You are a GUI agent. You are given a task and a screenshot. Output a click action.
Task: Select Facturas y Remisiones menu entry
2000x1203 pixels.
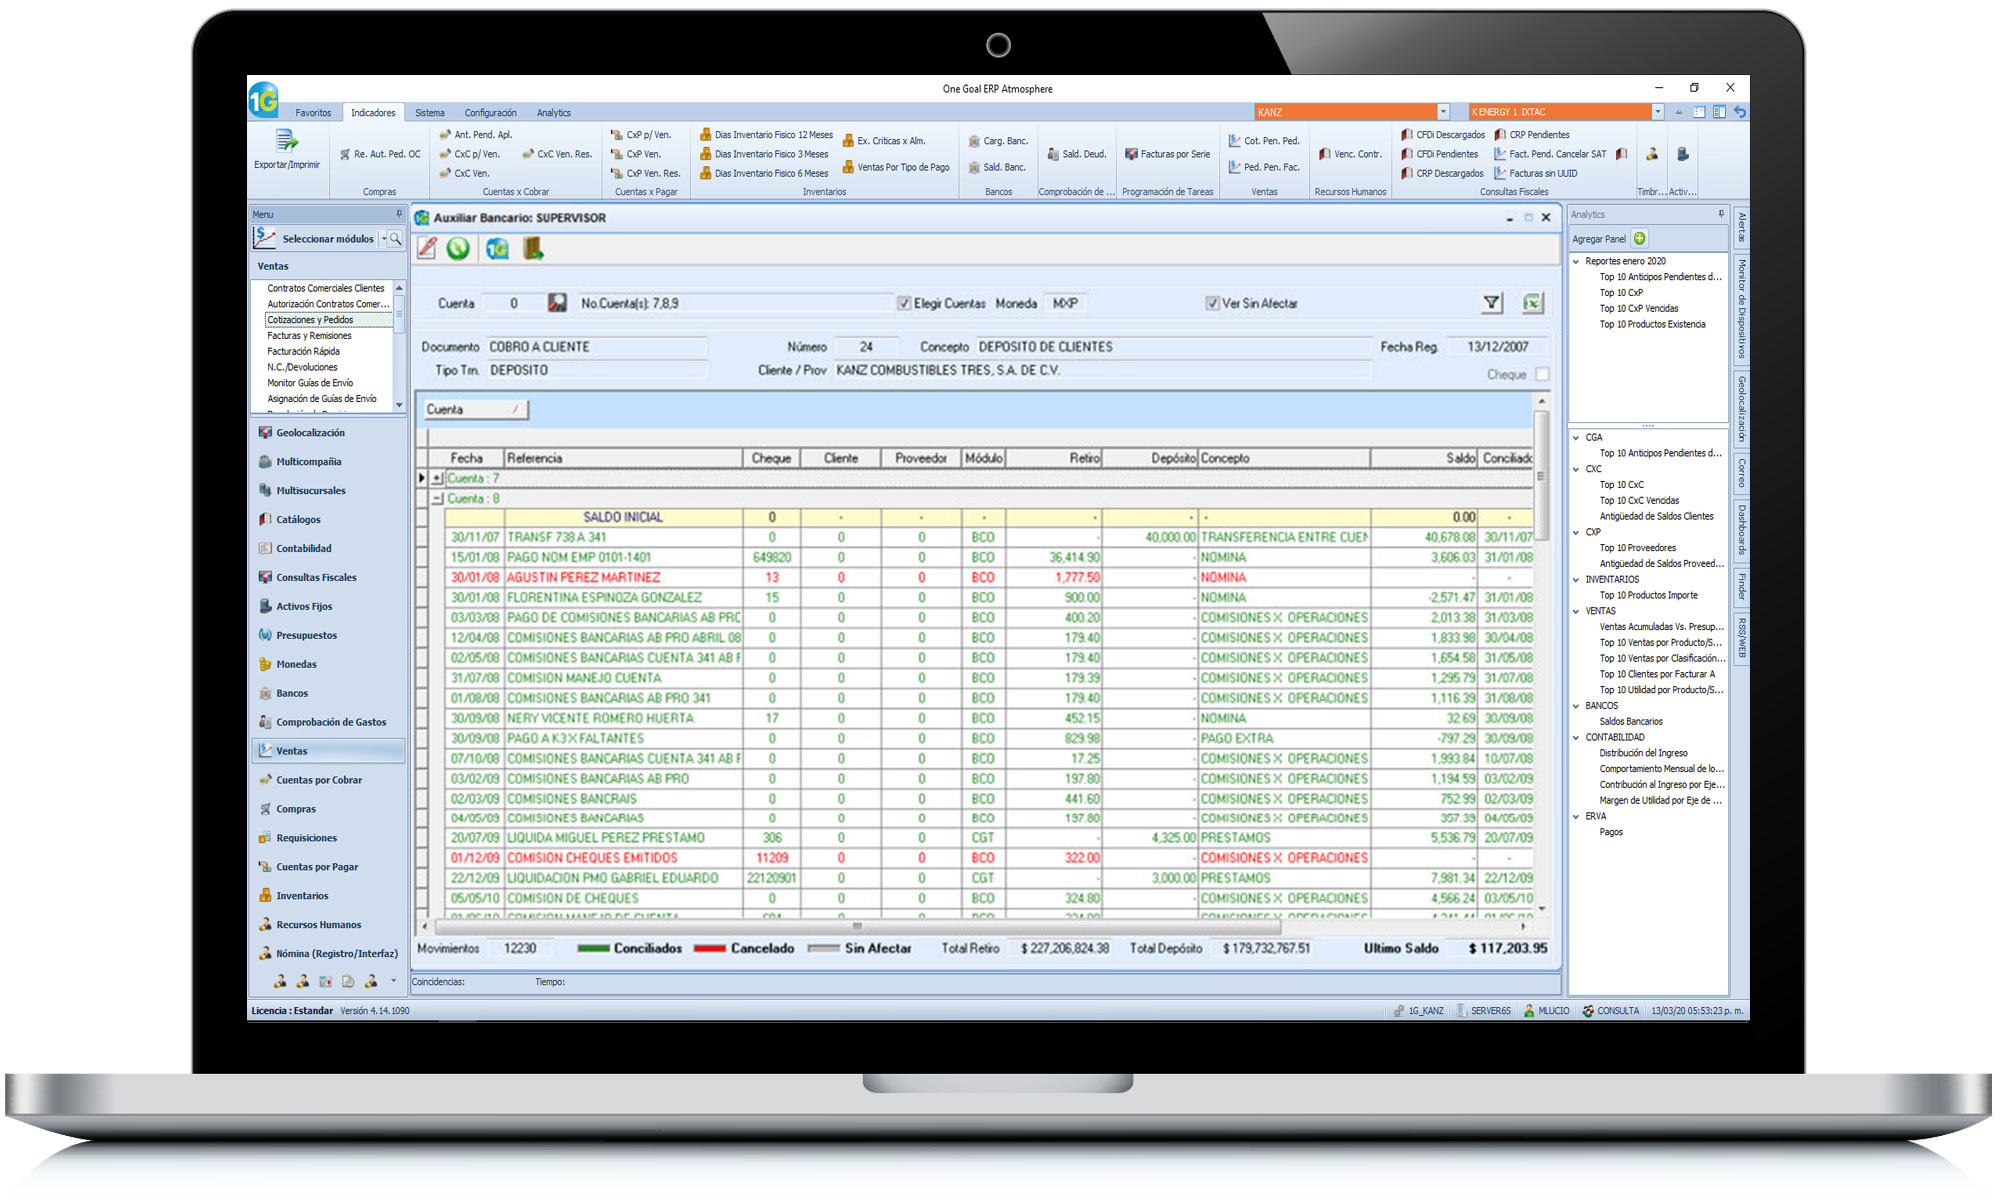[309, 336]
